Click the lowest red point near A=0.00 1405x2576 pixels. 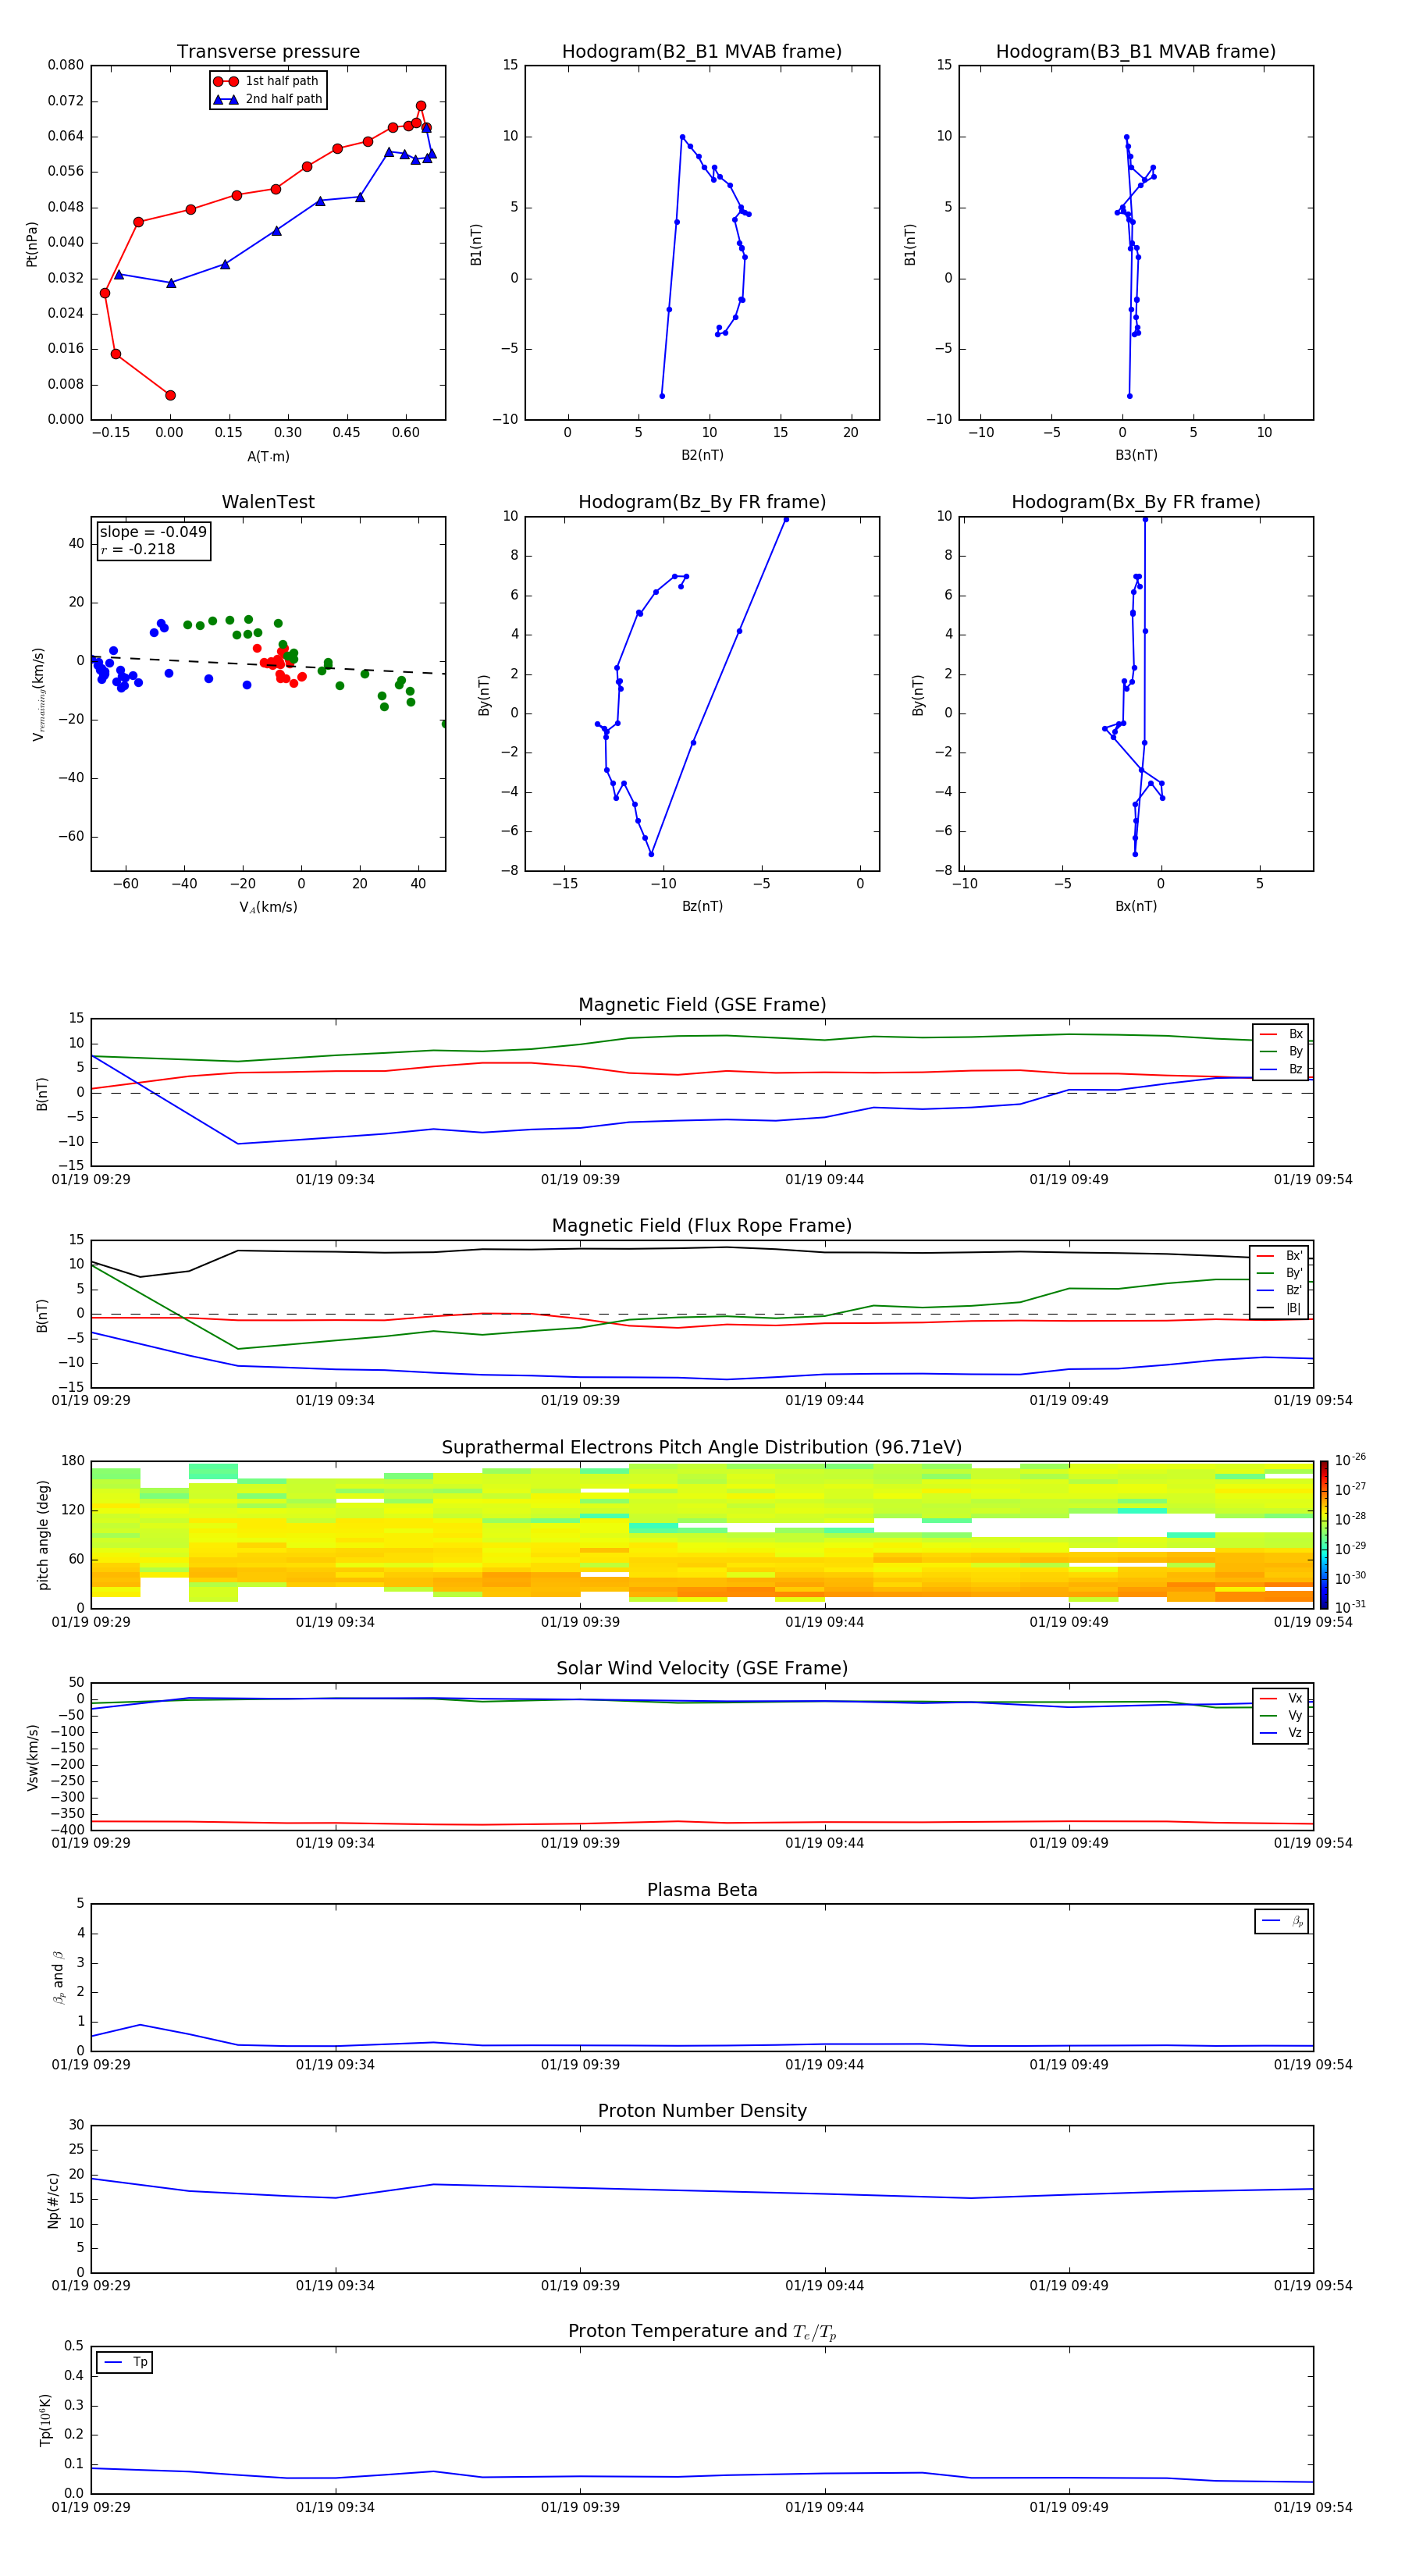170,395
